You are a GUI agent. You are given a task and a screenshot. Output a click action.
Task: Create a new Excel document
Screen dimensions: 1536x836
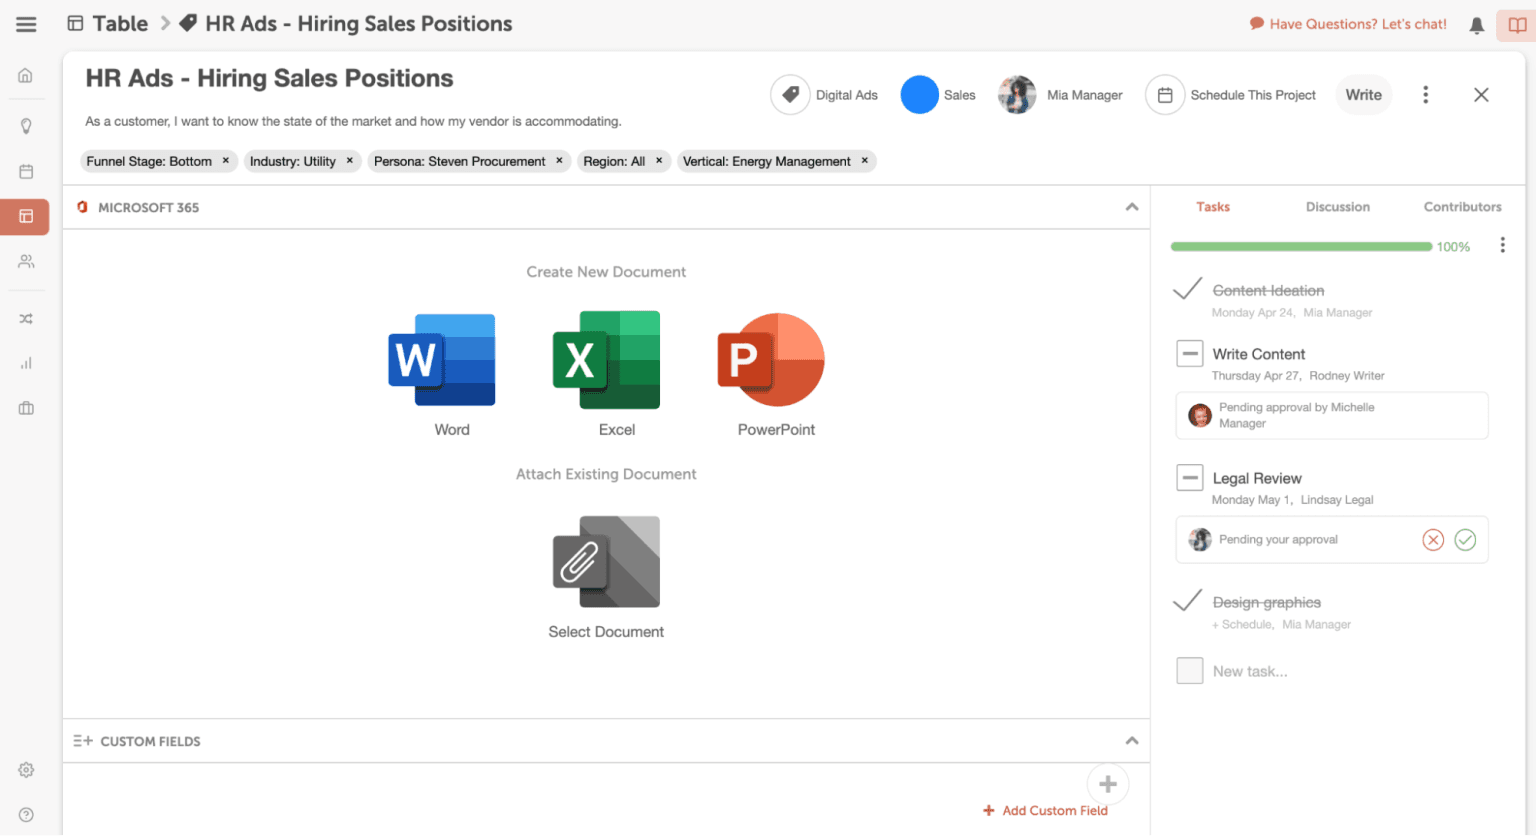point(606,360)
